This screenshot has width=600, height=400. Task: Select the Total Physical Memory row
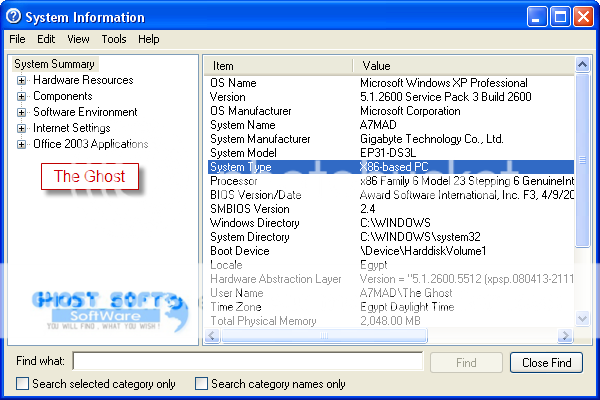tap(391, 321)
